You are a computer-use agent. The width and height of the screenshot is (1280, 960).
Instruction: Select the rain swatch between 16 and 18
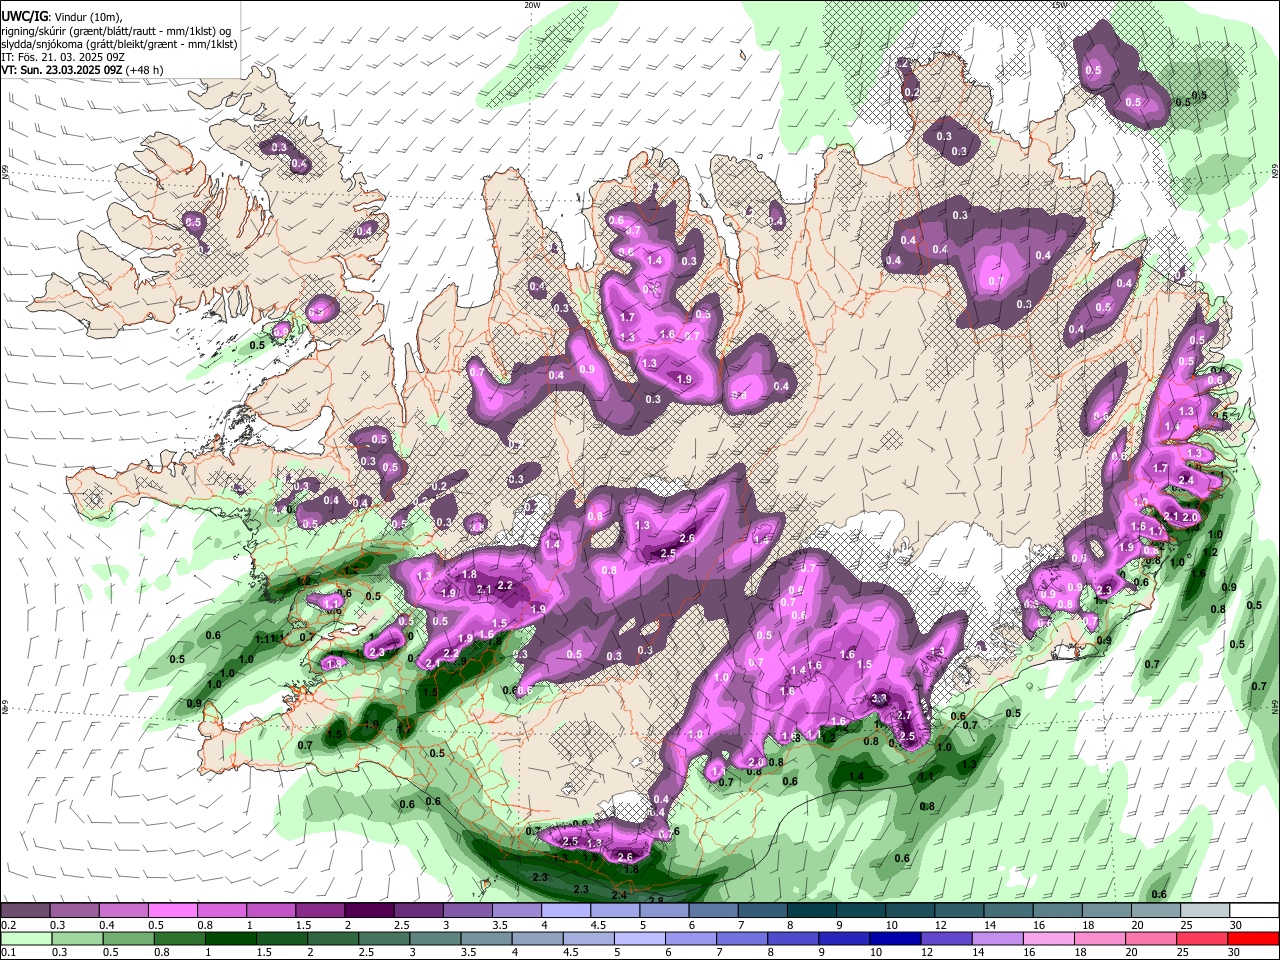(x=1049, y=938)
